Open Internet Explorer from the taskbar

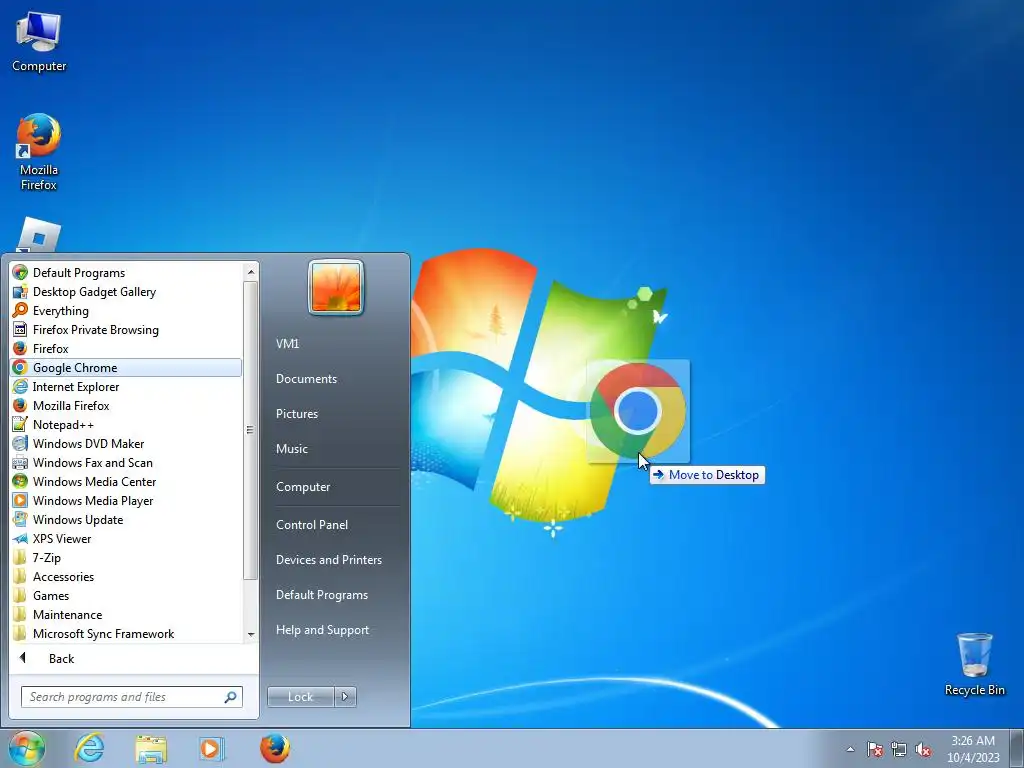coord(89,748)
